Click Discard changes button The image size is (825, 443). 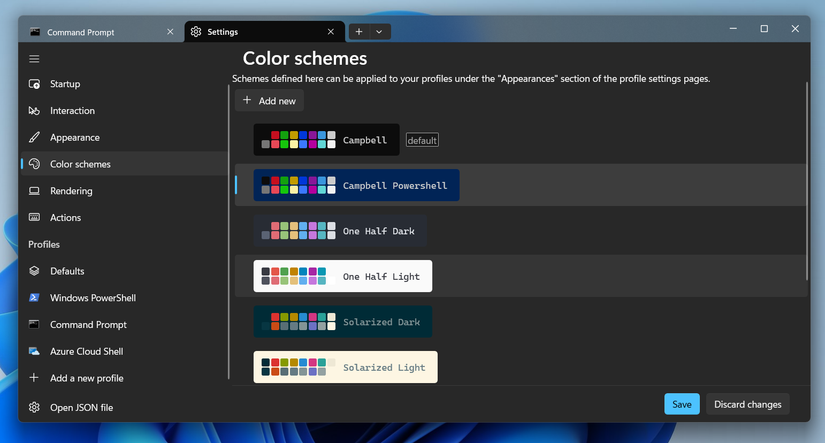[x=748, y=404]
